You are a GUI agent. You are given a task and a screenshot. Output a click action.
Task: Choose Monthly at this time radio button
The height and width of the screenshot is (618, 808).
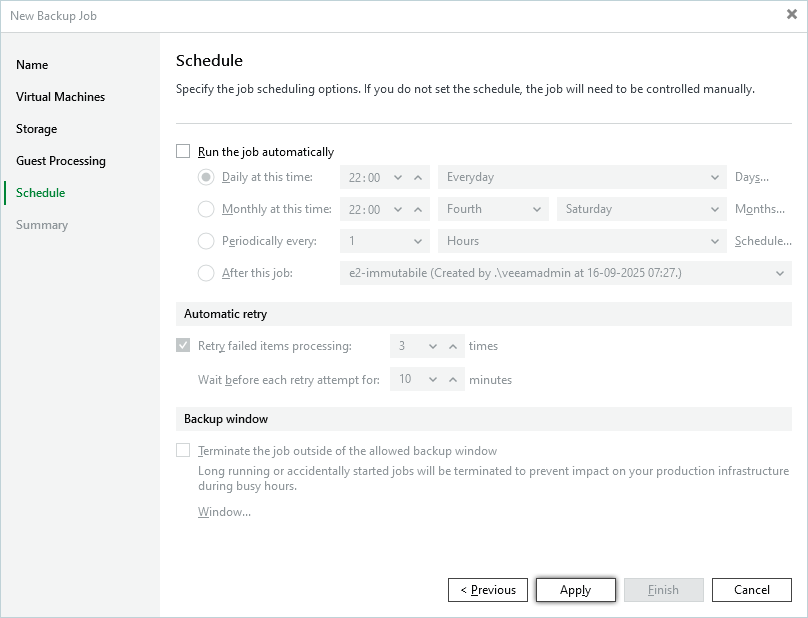[206, 209]
